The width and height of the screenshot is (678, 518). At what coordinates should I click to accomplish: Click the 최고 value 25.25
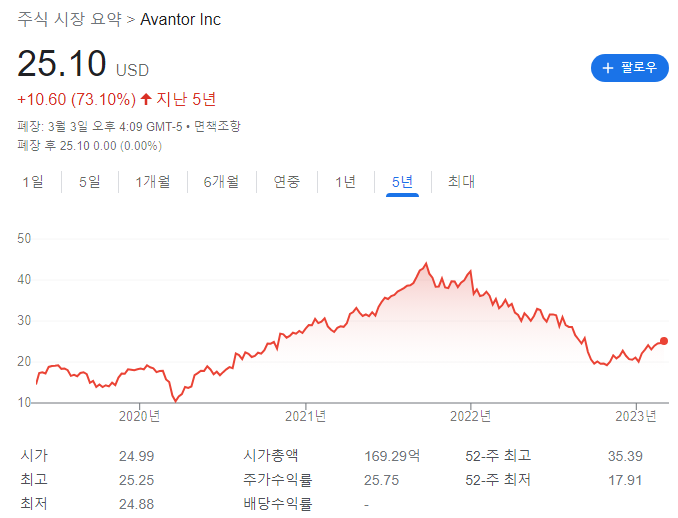coord(137,480)
